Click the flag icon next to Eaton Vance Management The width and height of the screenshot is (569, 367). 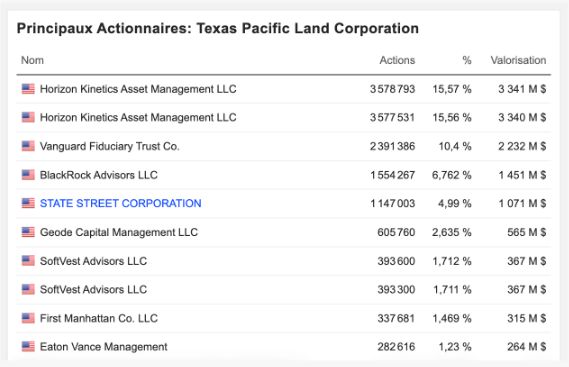click(28, 347)
